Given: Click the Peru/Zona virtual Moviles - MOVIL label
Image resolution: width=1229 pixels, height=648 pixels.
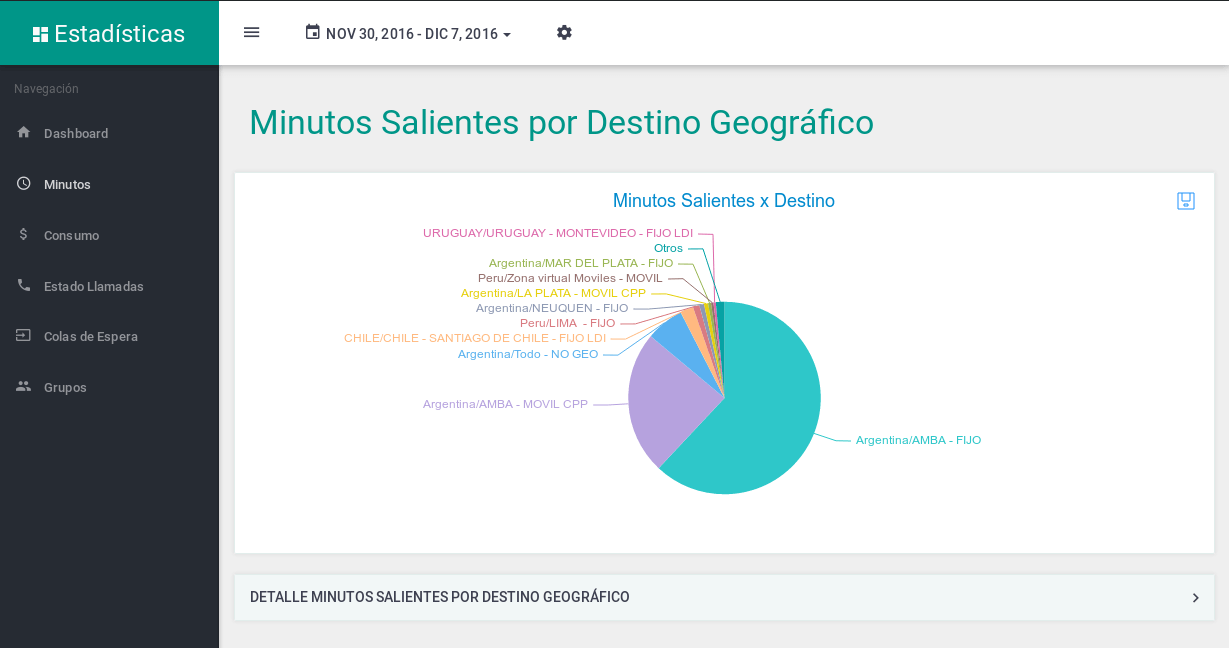Looking at the screenshot, I should coord(570,278).
